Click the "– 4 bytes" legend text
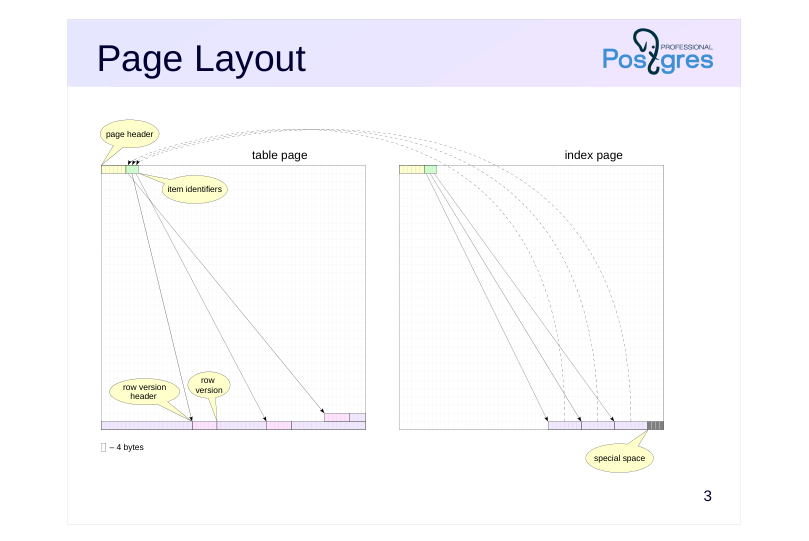Image resolution: width=809 pixels, height=541 pixels. (126, 447)
